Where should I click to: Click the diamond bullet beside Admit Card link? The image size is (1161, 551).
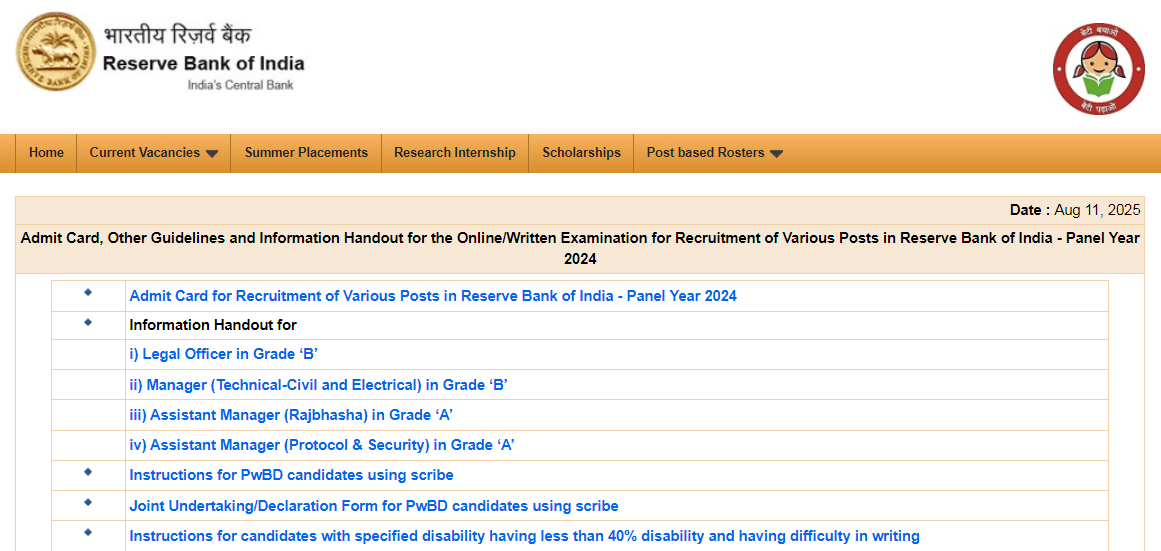(x=88, y=292)
